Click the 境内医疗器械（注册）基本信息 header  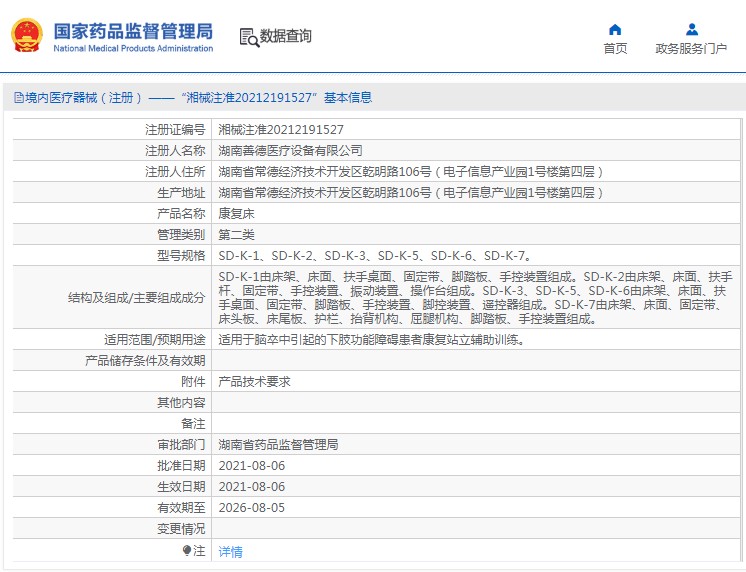point(193,98)
